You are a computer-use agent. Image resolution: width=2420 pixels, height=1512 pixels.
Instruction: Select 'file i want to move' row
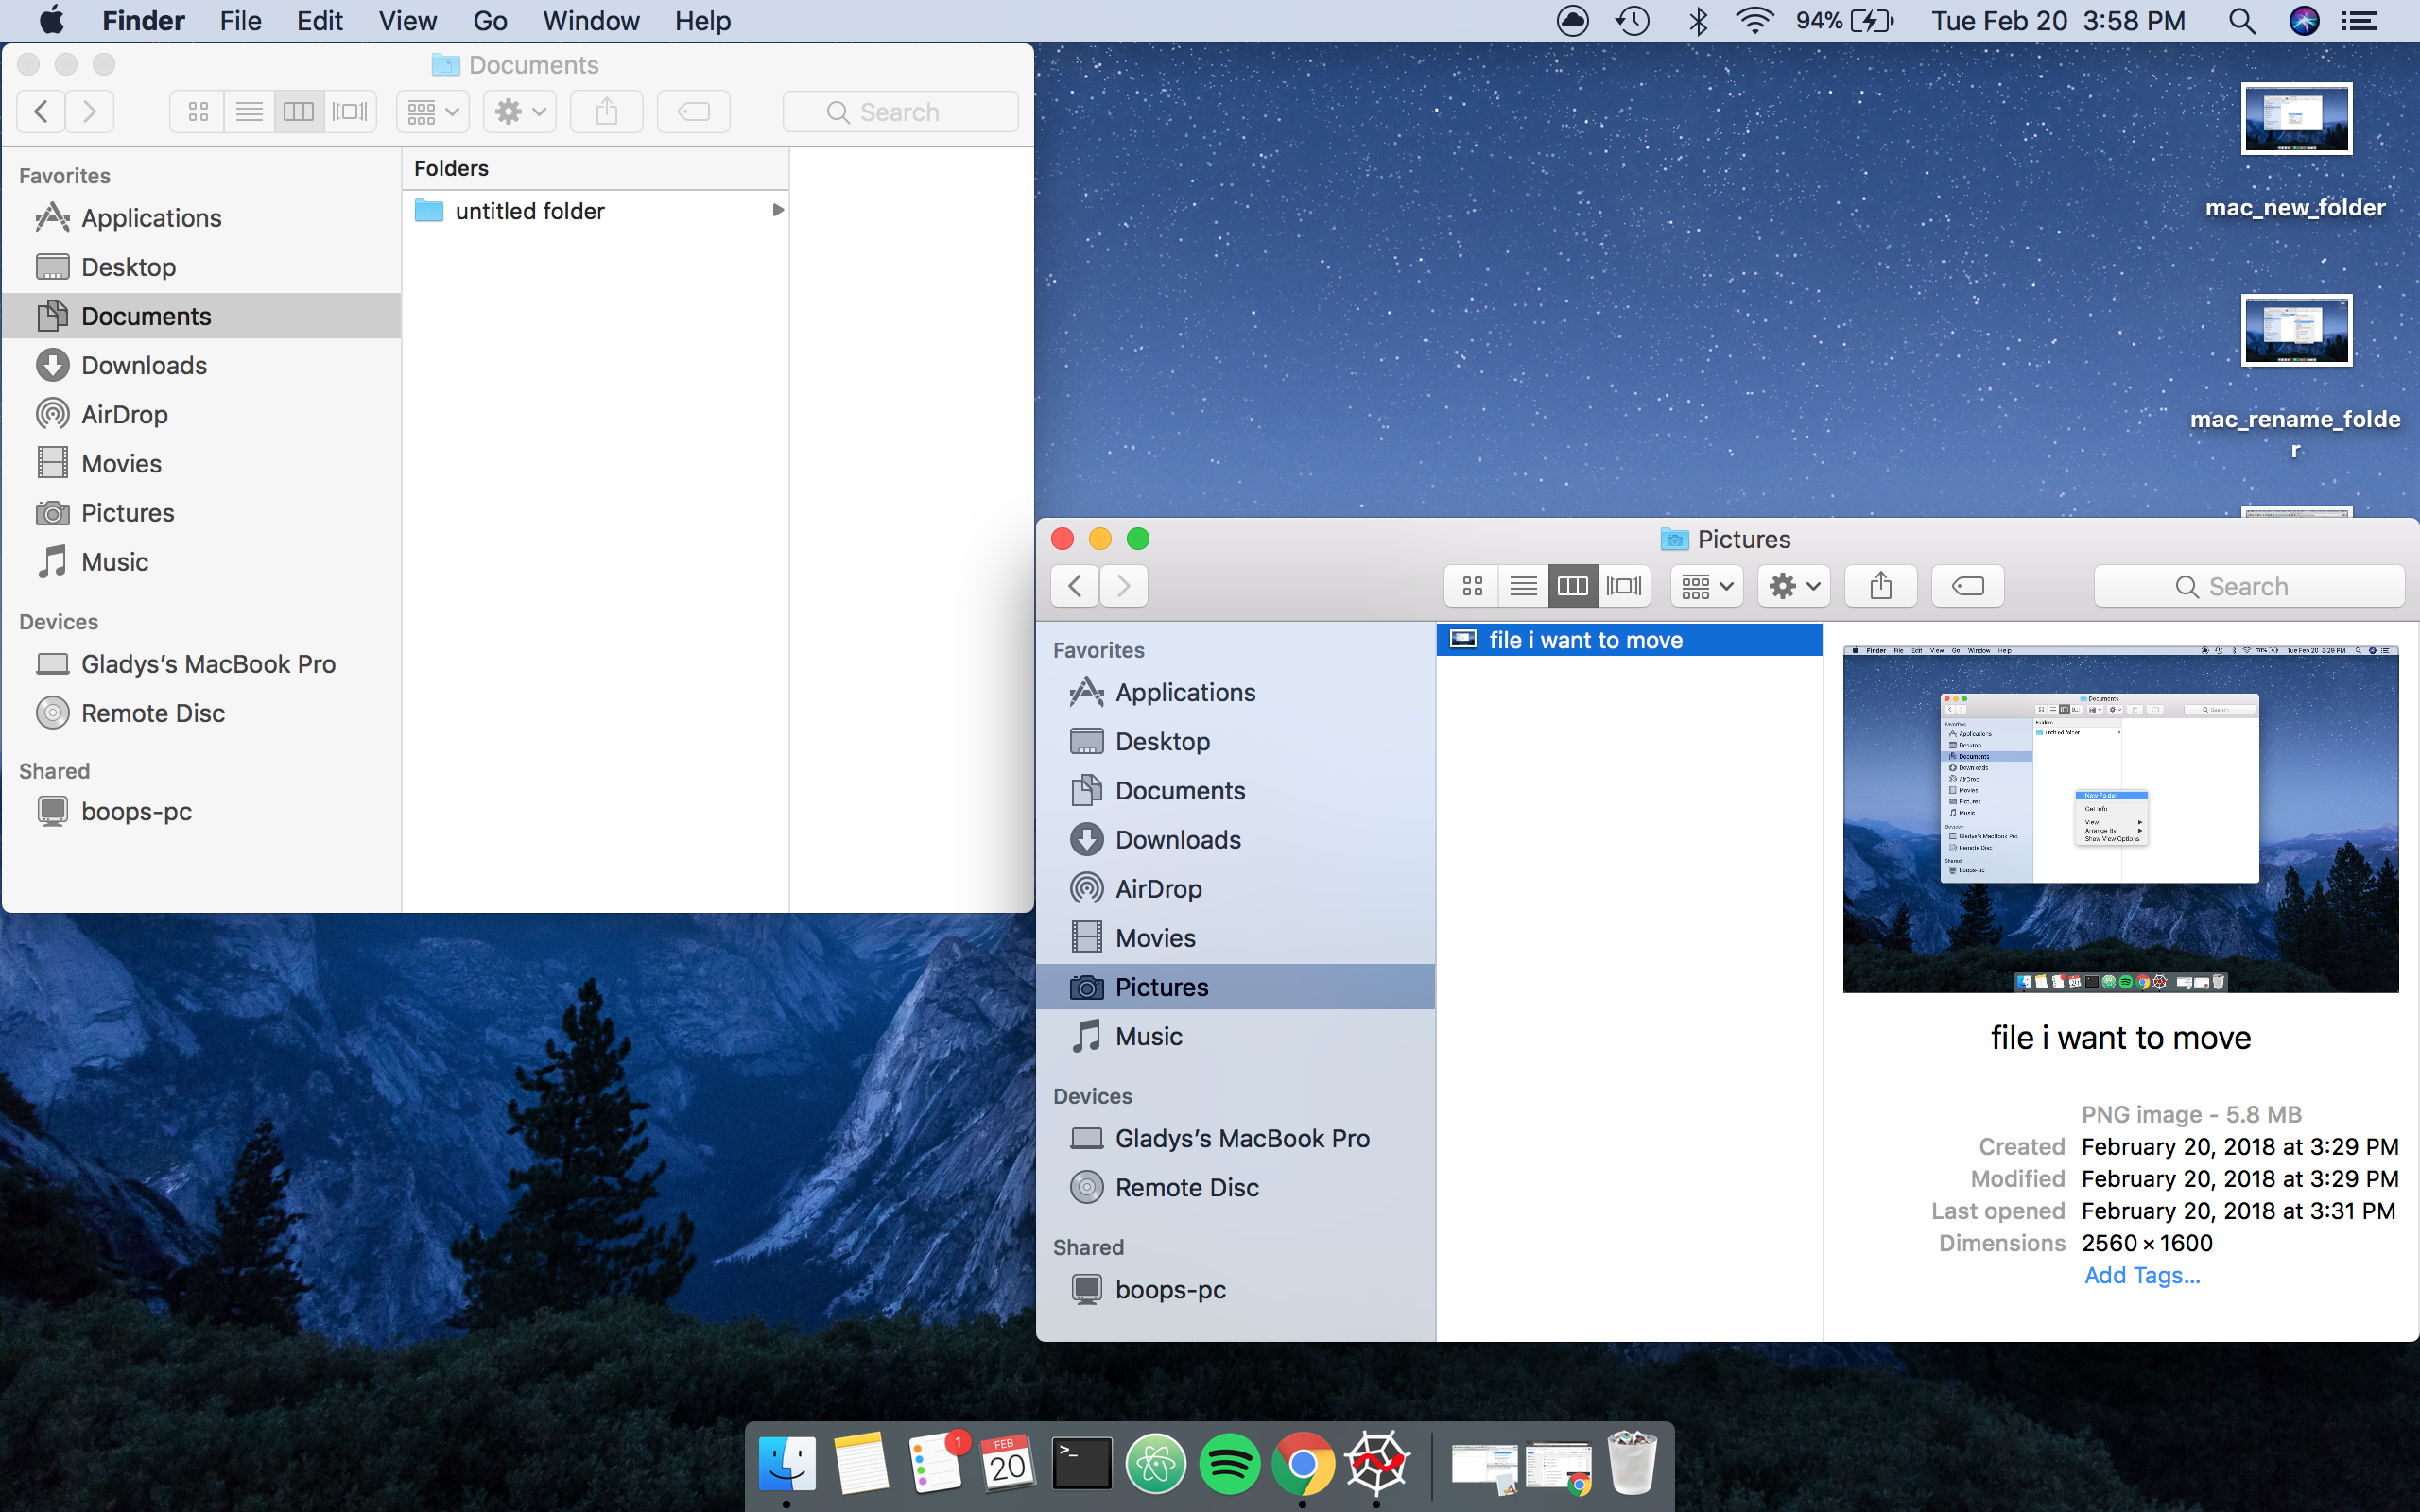pyautogui.click(x=1629, y=640)
